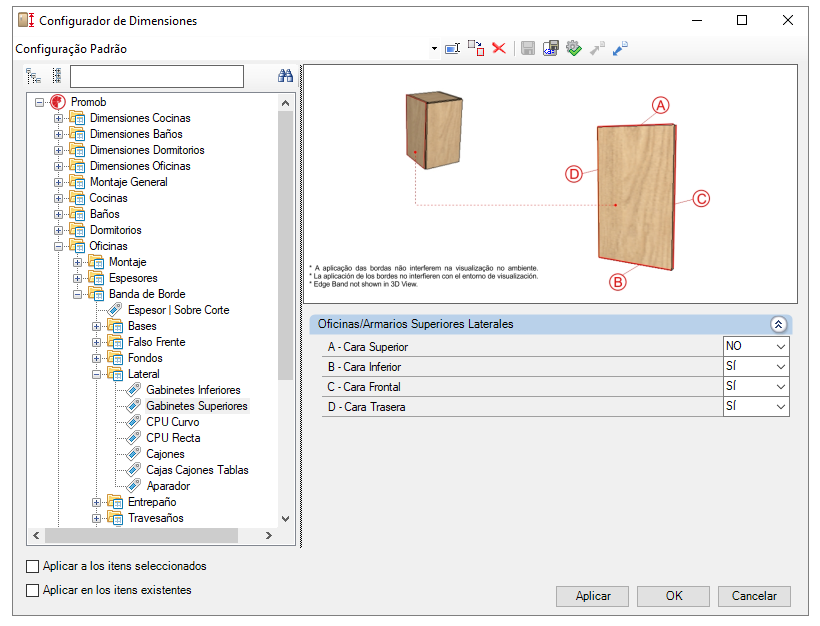Click the tree search text field
Image resolution: width=820 pixels, height=626 pixels.
[x=157, y=76]
